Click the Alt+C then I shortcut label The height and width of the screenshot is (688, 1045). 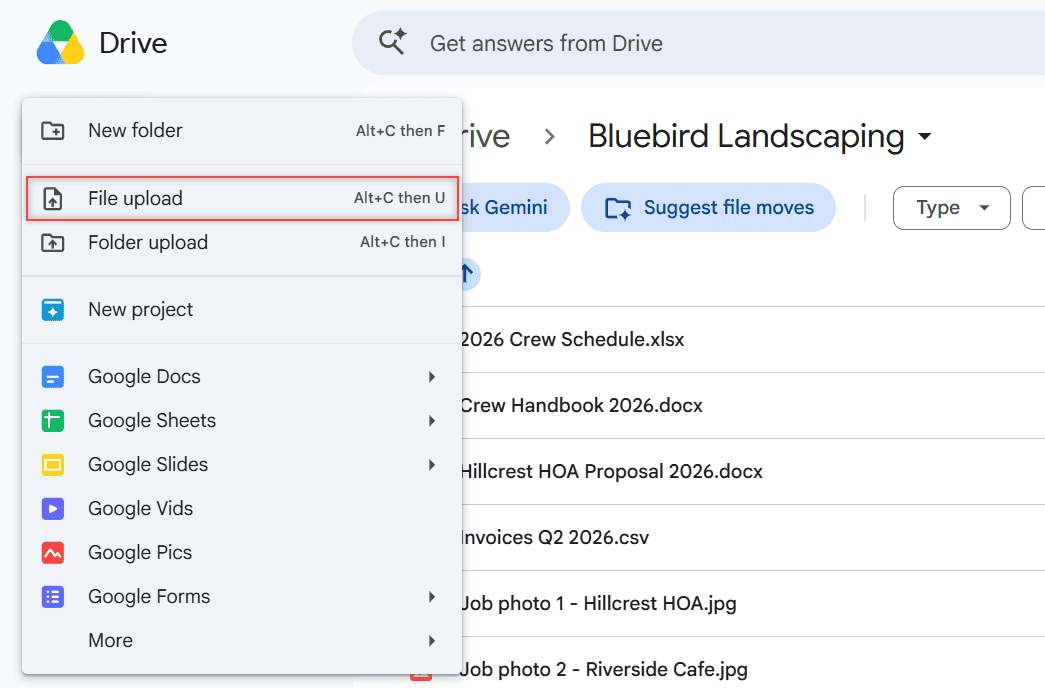coord(403,242)
